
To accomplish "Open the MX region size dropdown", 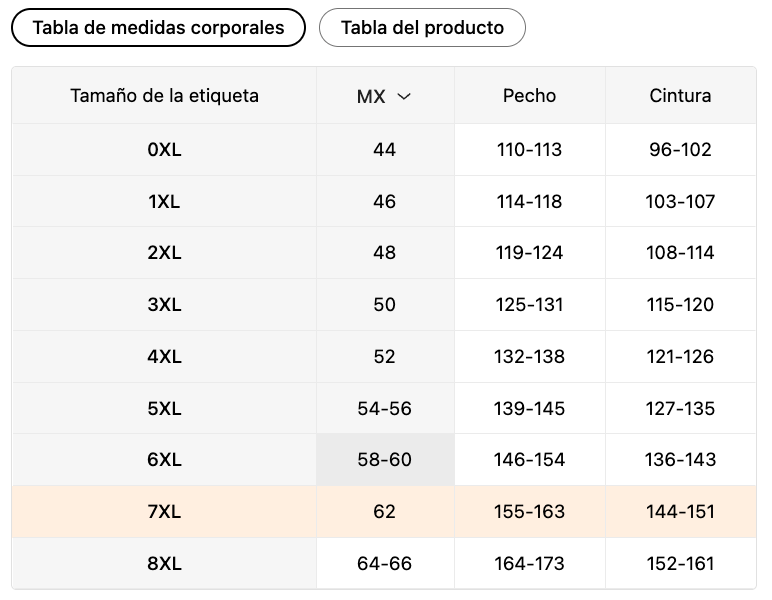I will (x=384, y=96).
